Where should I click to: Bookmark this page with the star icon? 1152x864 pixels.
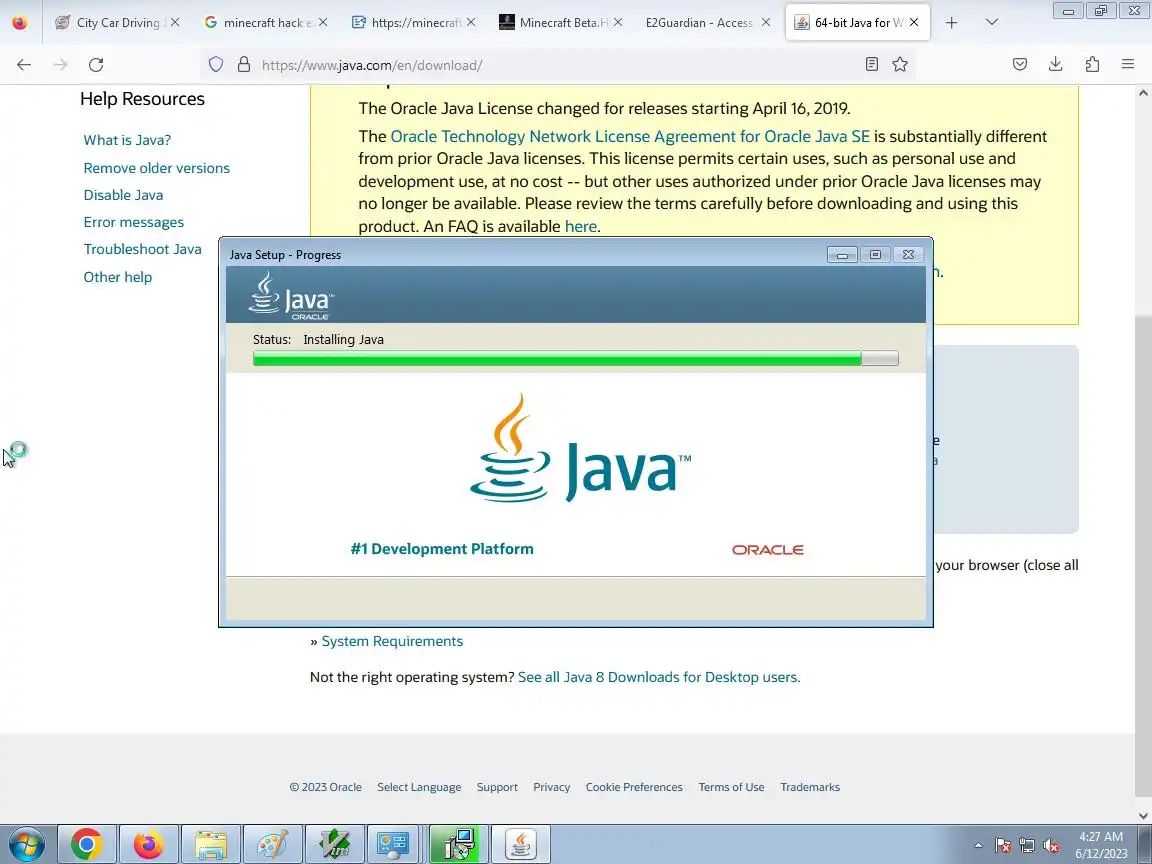pos(900,65)
